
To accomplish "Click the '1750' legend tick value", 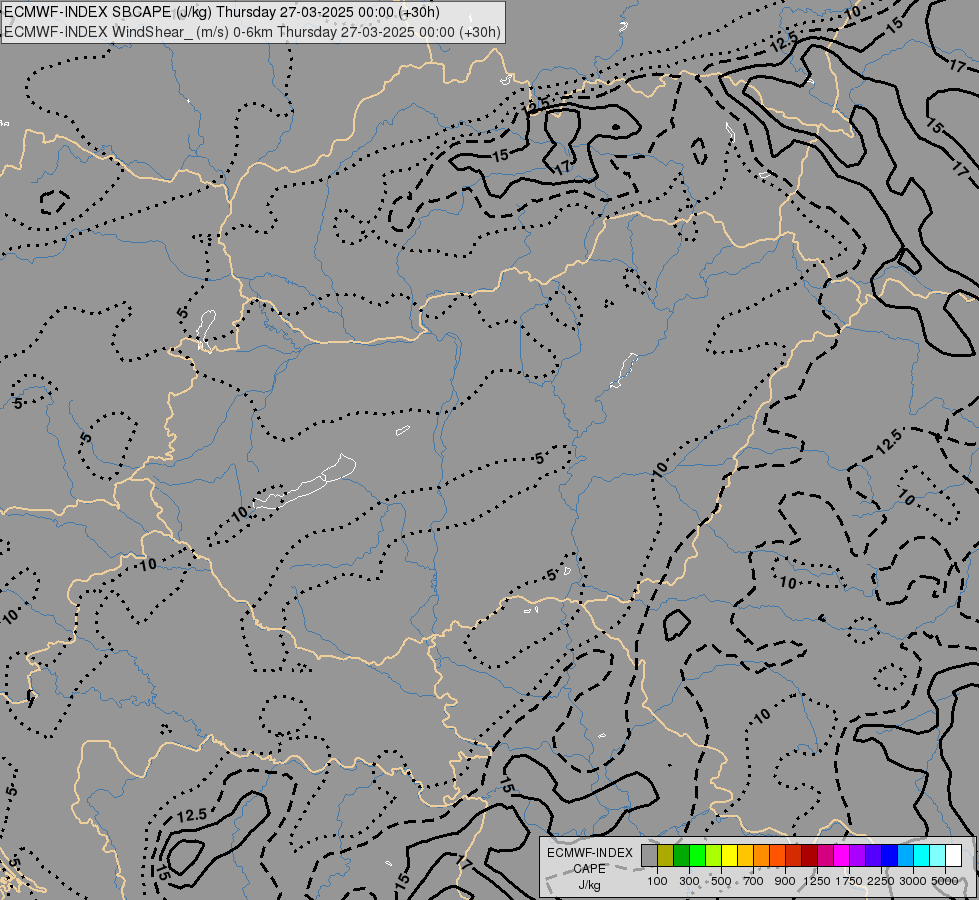I will pyautogui.click(x=849, y=881).
